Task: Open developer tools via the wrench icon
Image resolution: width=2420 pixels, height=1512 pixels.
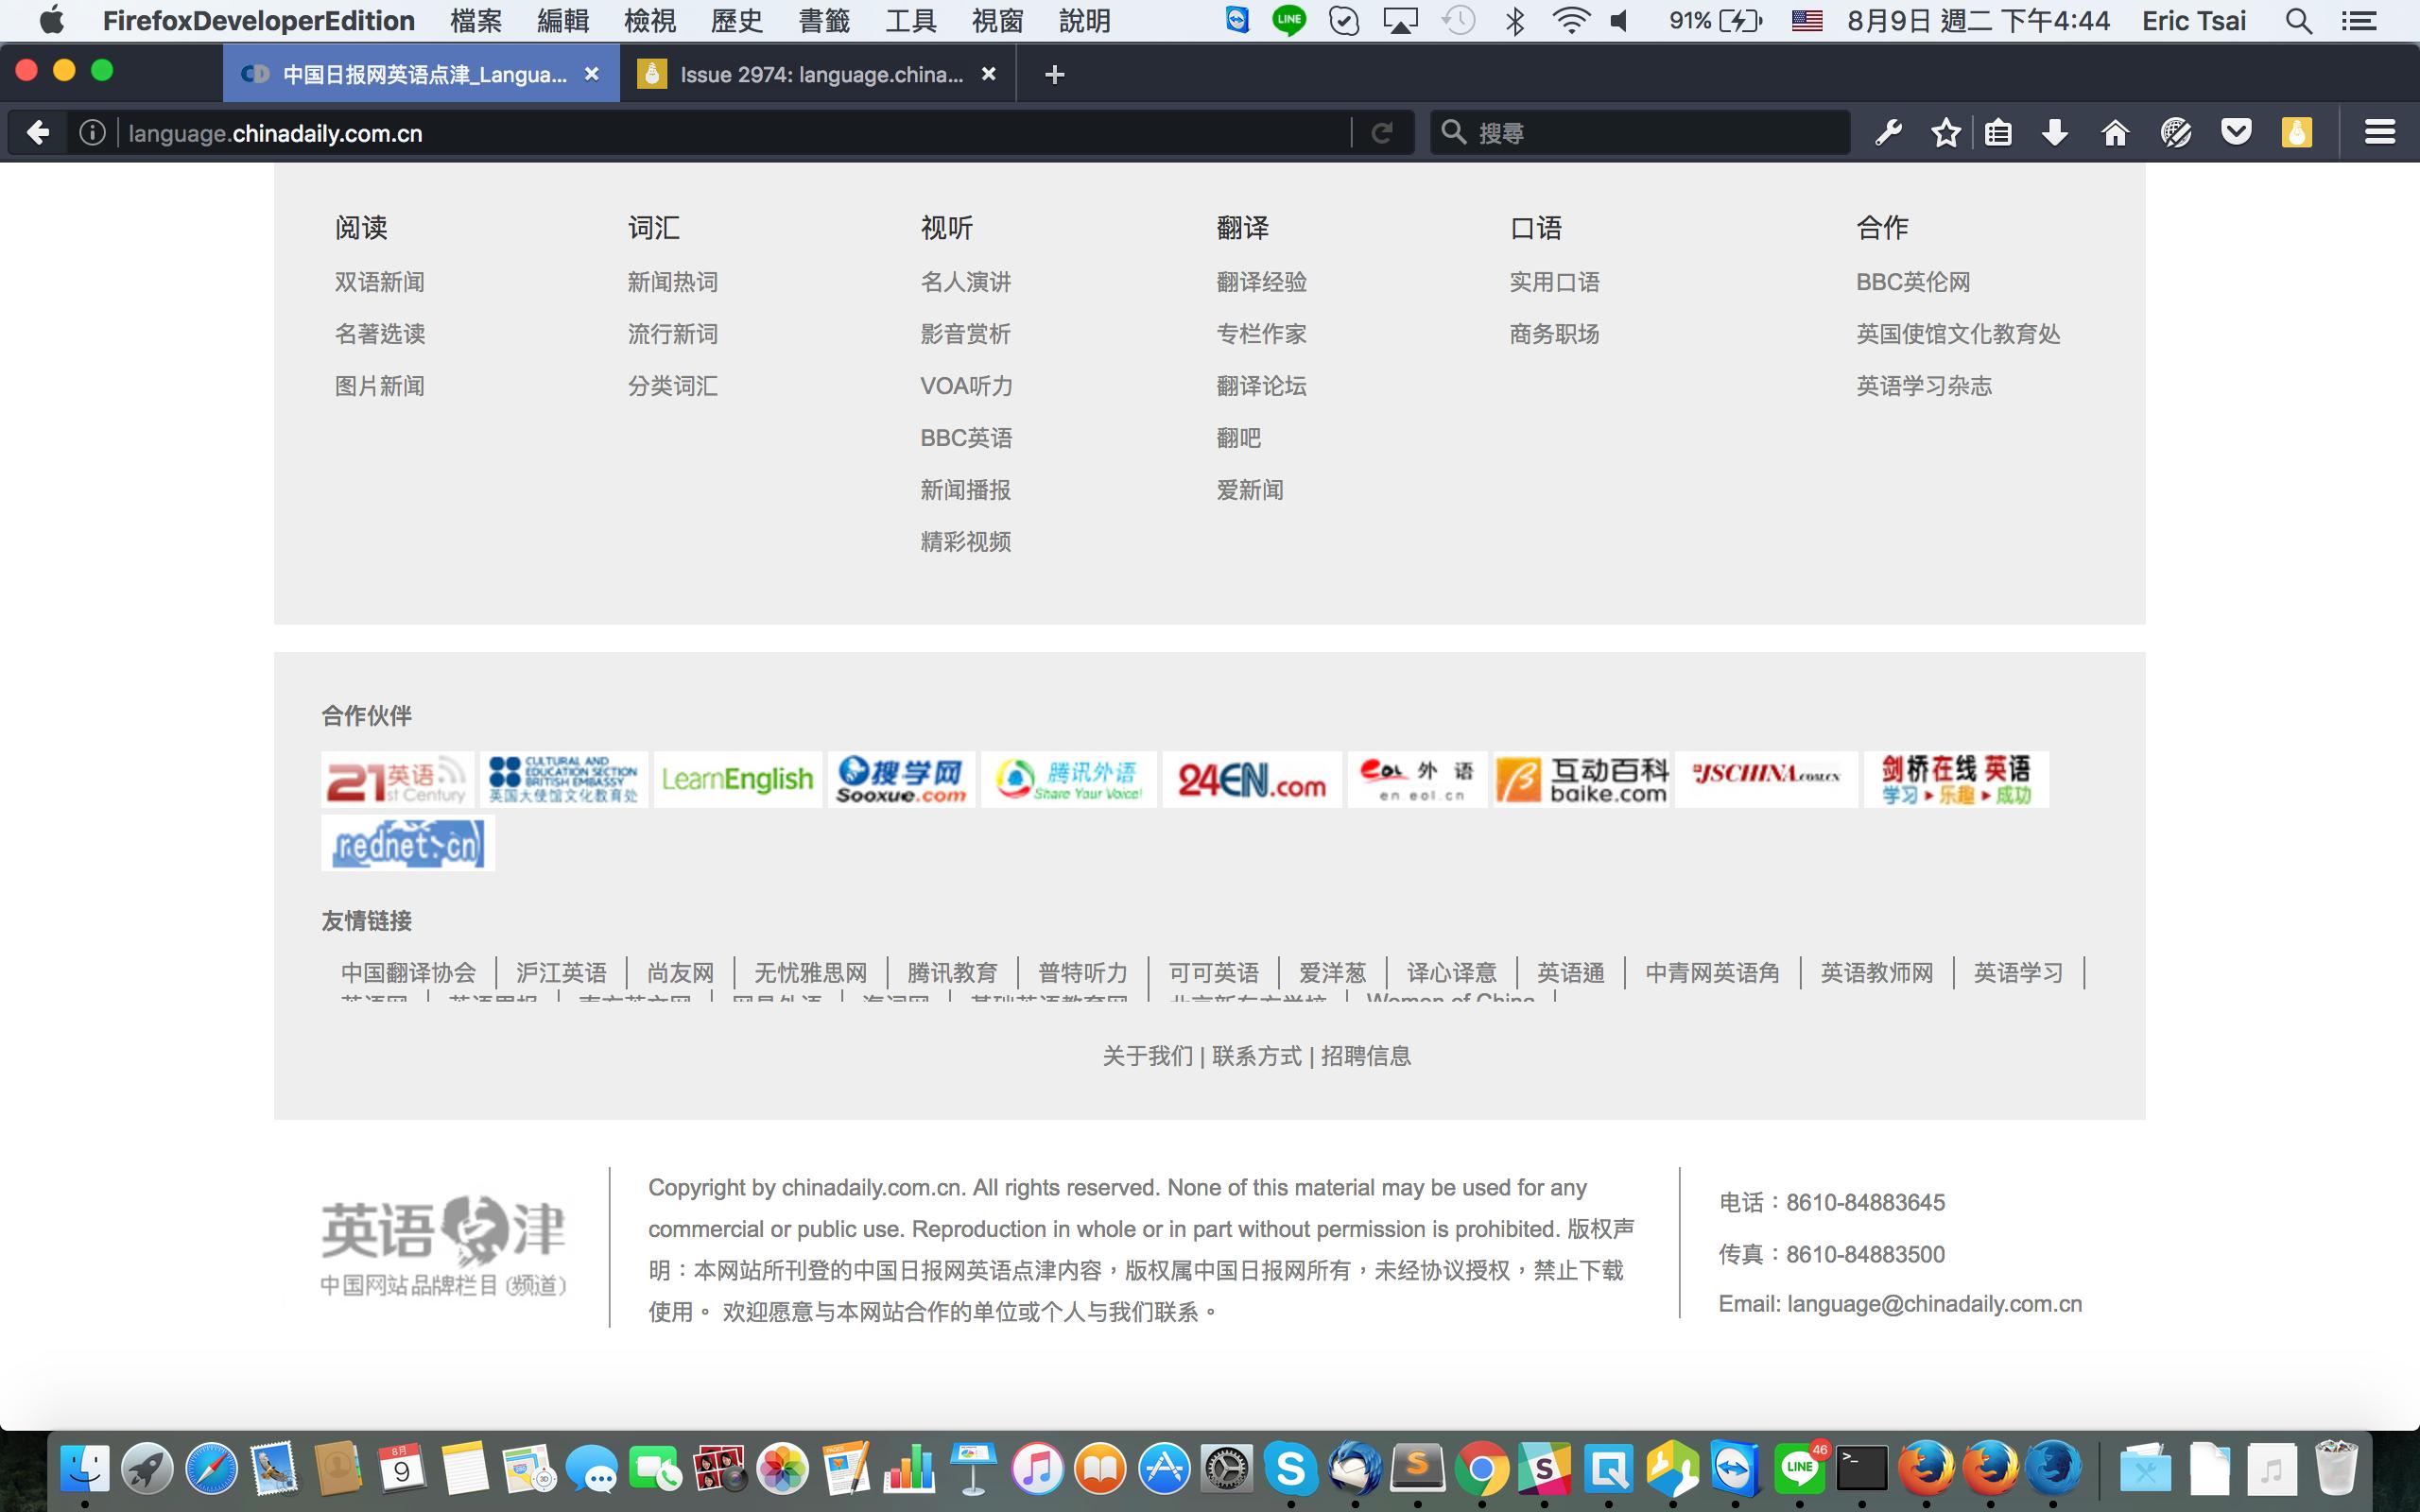Action: tap(1888, 132)
